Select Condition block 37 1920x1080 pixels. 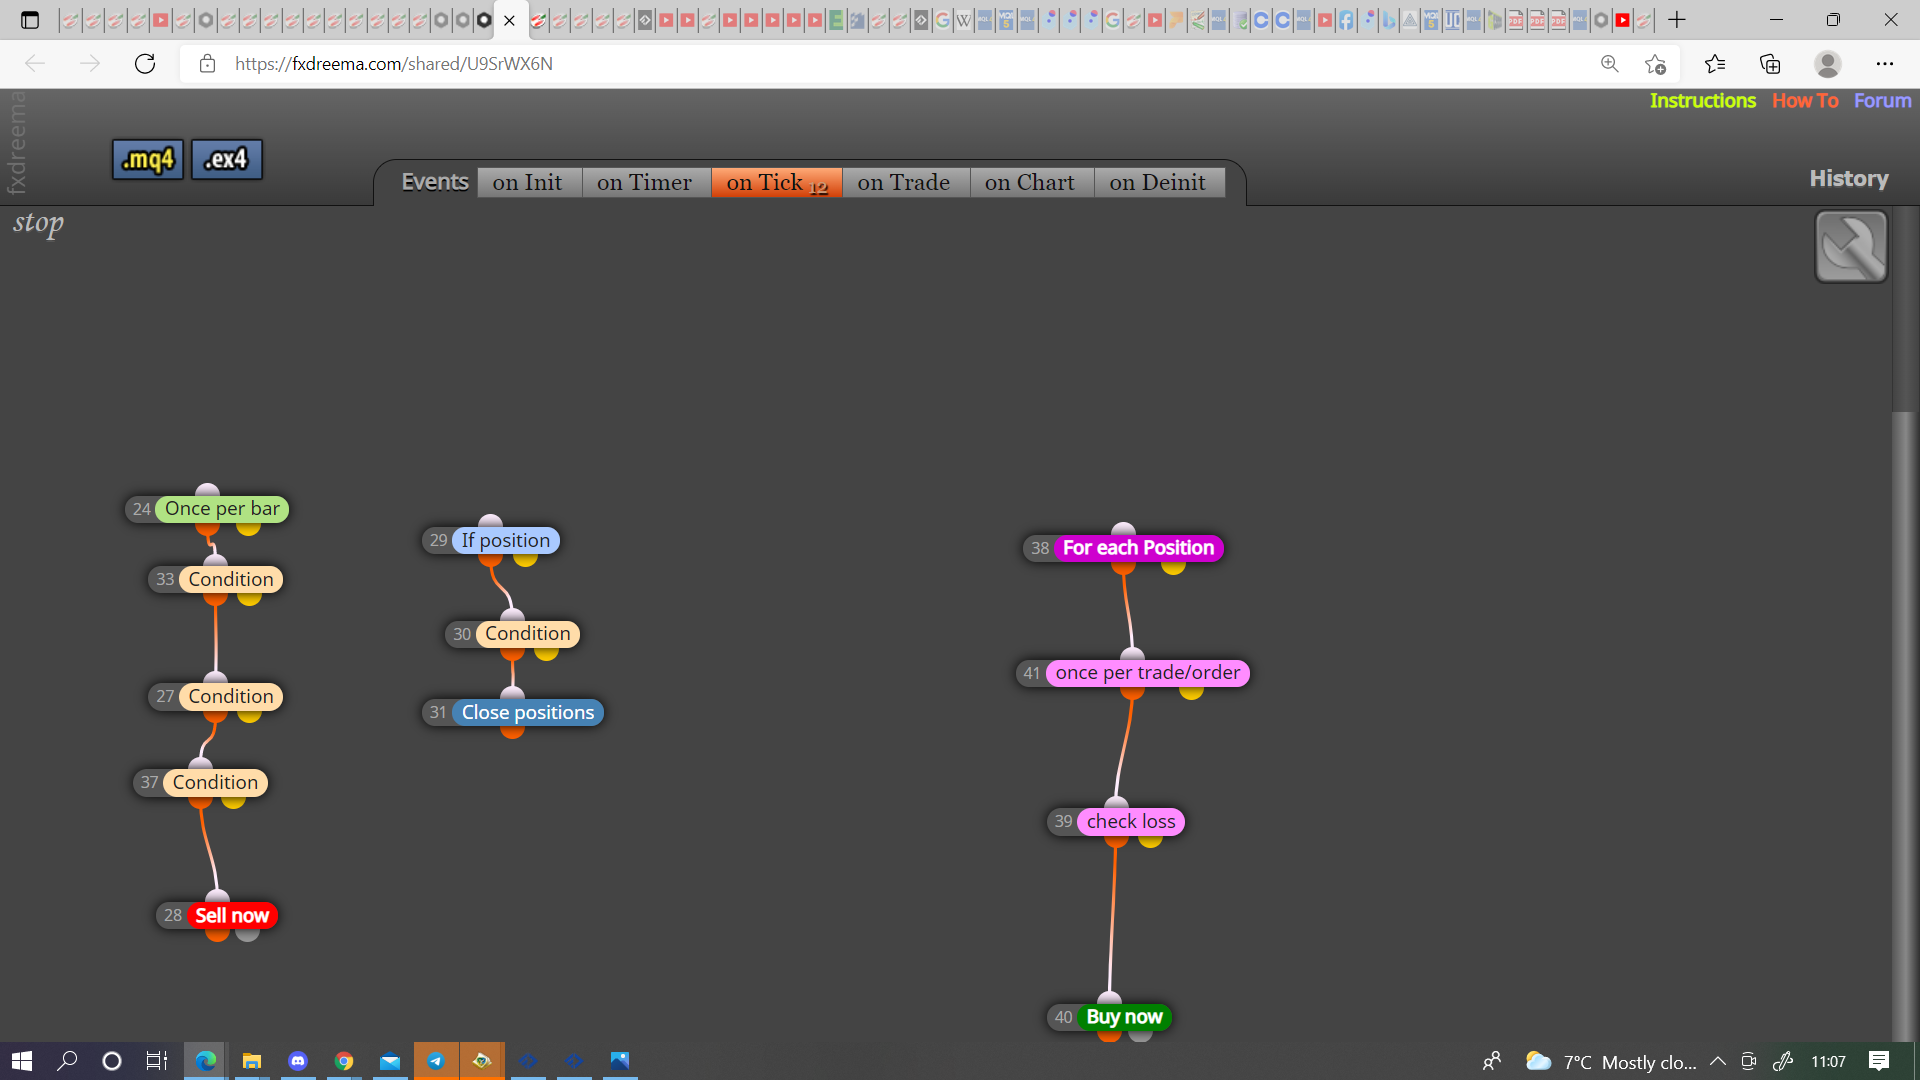215,782
